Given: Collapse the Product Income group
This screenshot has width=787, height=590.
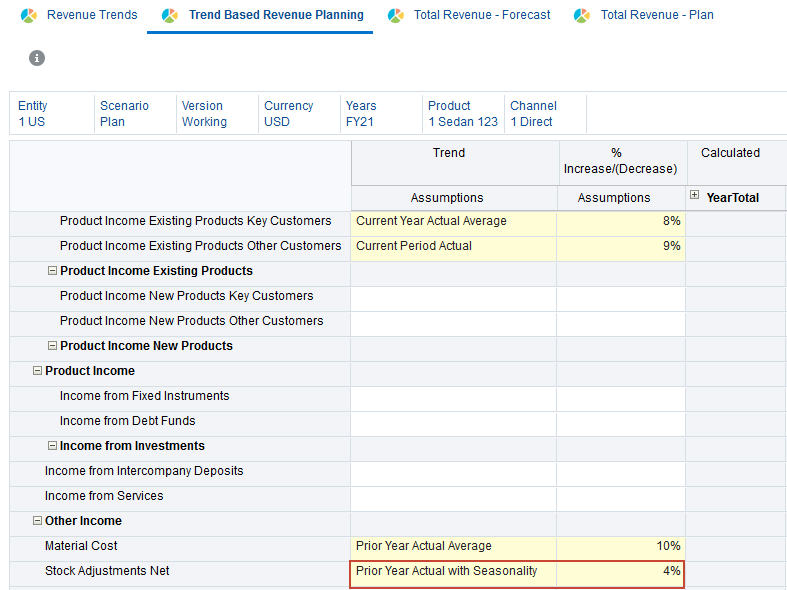Looking at the screenshot, I should [37, 371].
